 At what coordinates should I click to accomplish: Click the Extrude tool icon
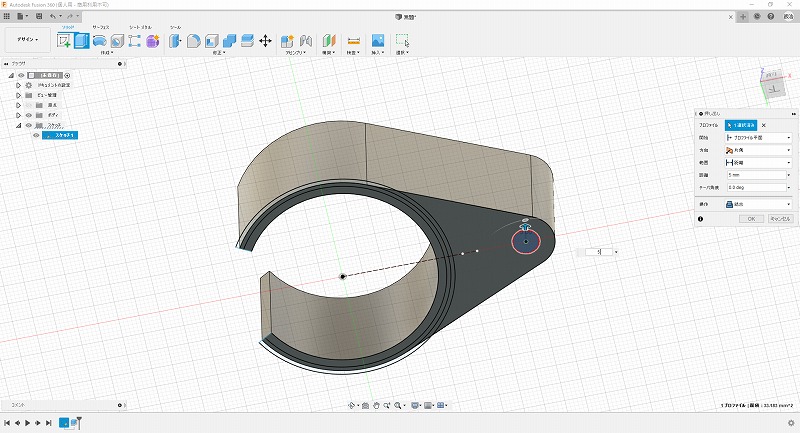[82, 41]
